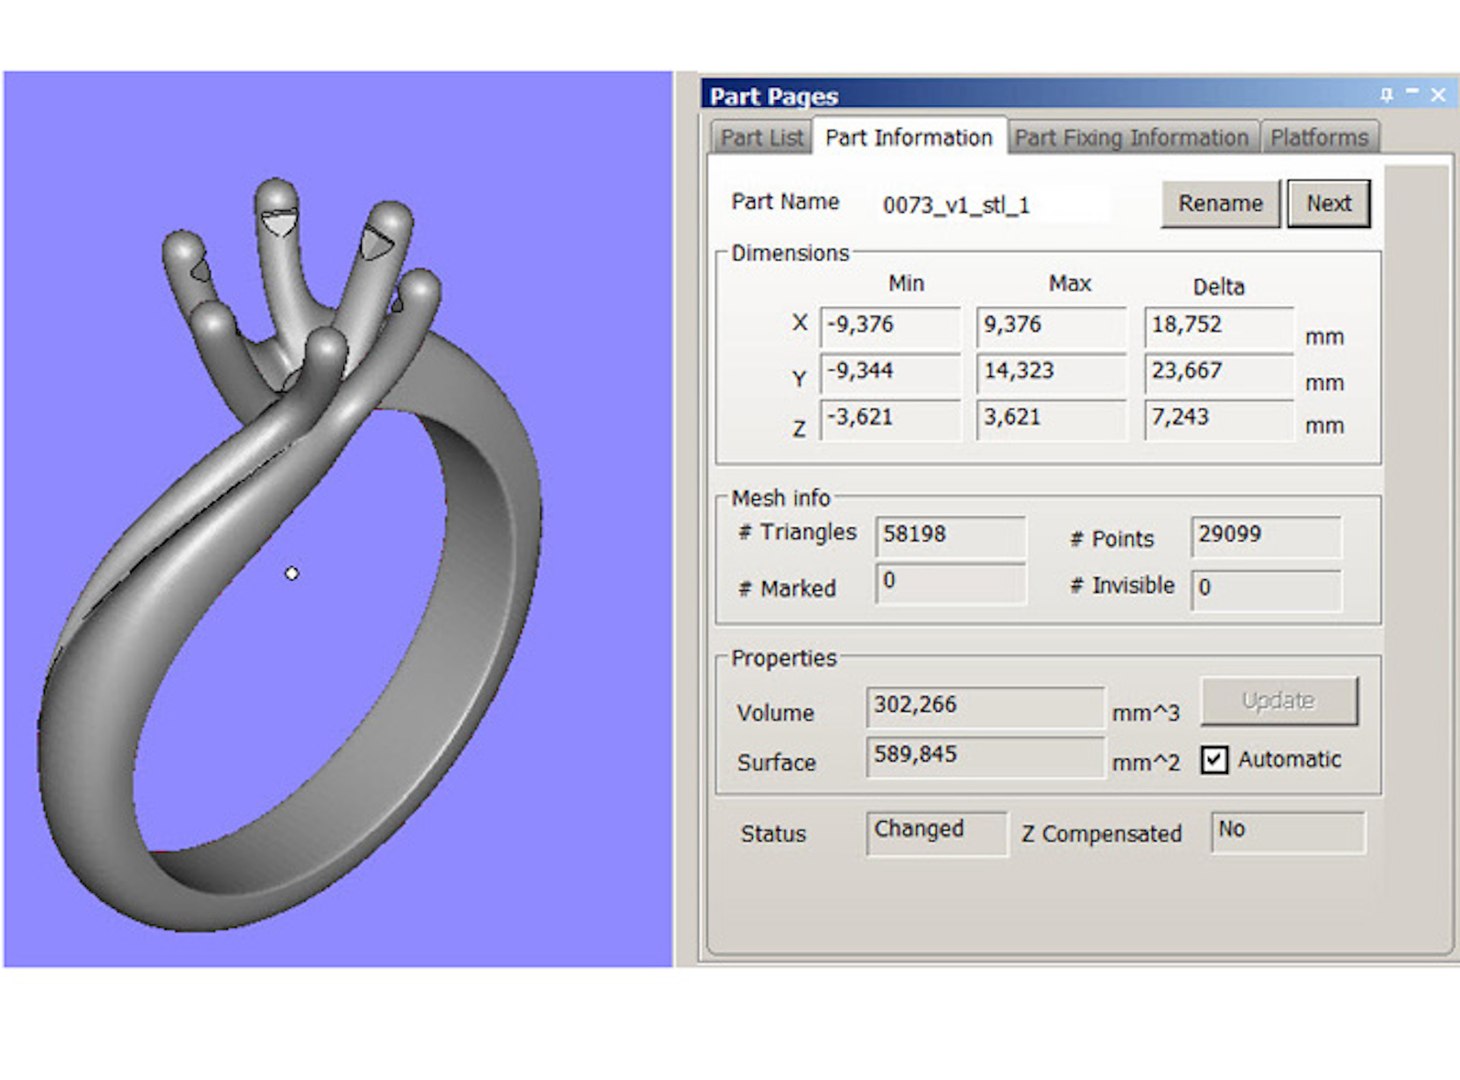Click the white center point marker in viewport

click(x=292, y=574)
